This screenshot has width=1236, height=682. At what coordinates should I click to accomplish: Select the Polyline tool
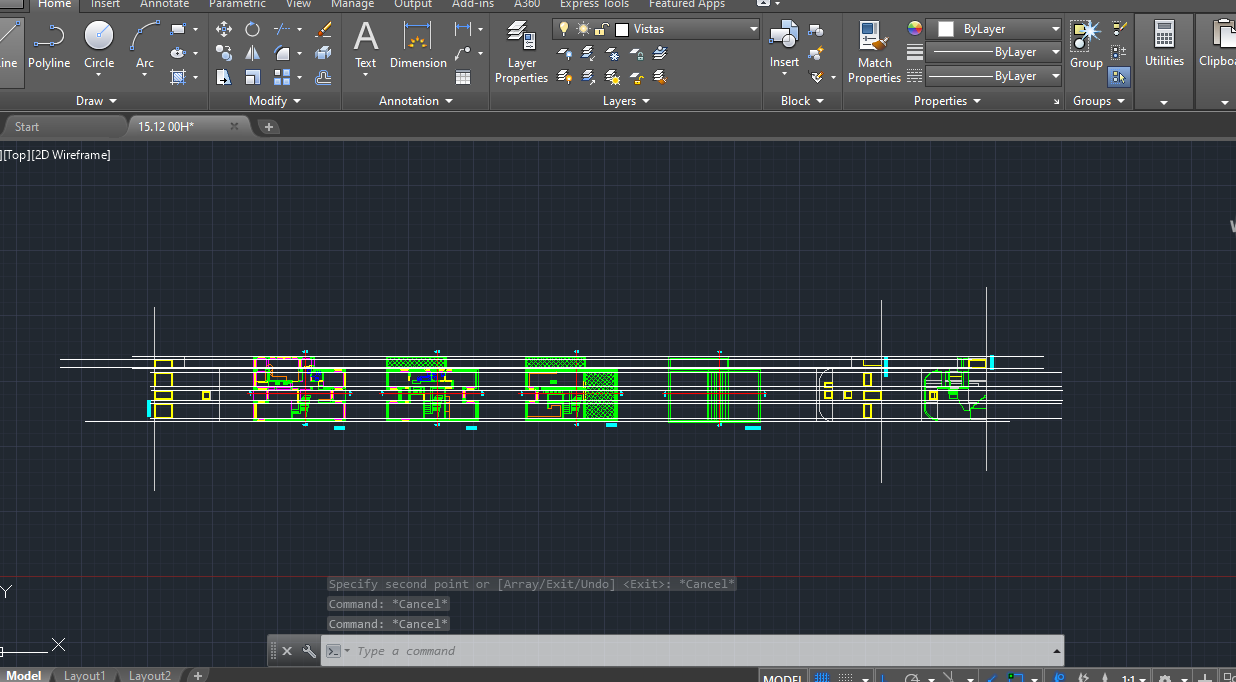[48, 46]
